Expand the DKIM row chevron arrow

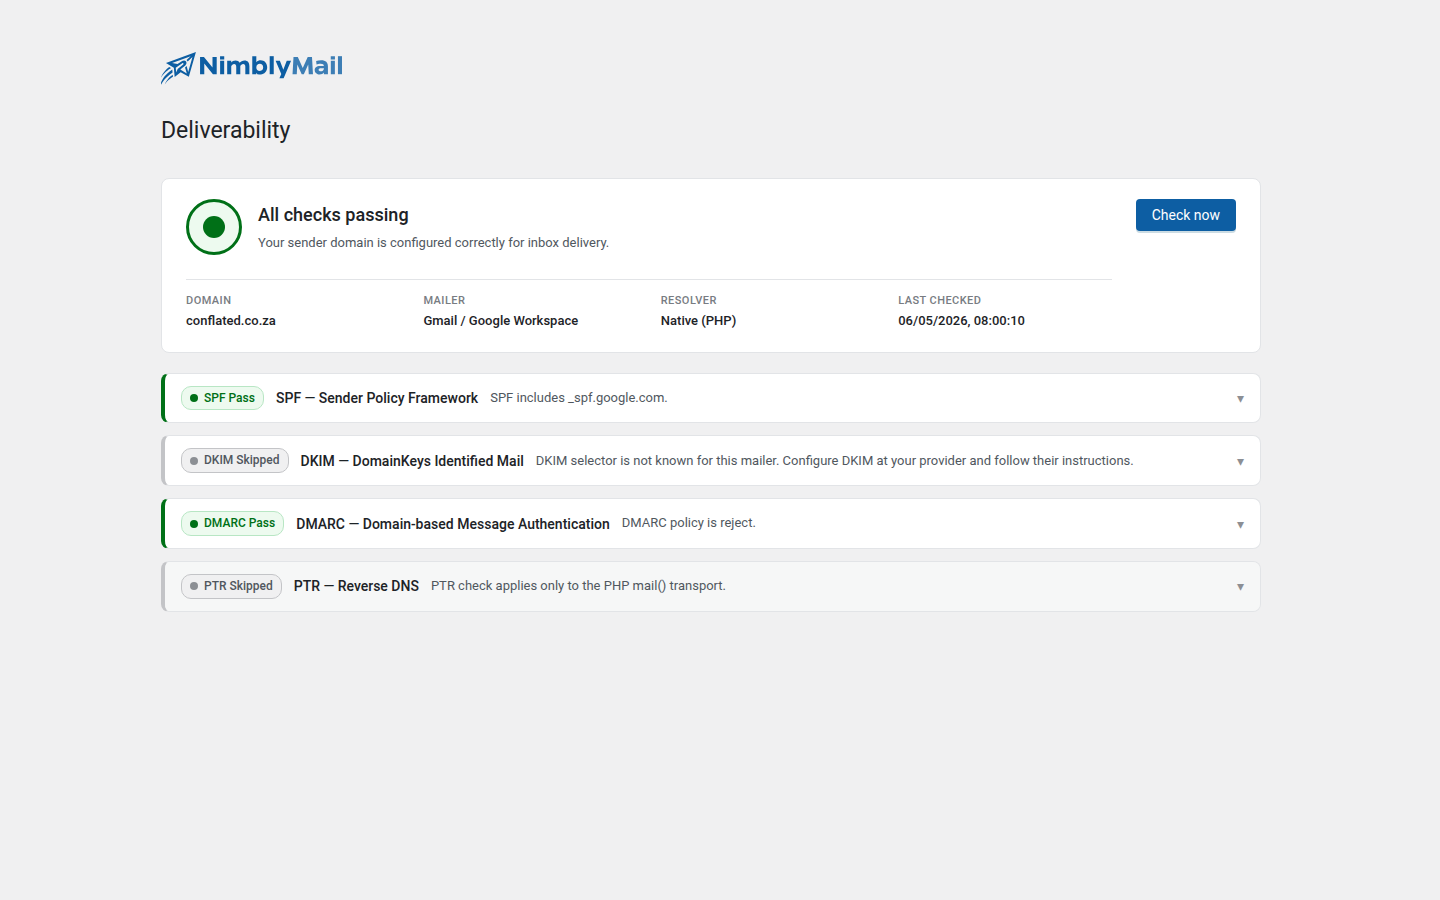pyautogui.click(x=1240, y=462)
